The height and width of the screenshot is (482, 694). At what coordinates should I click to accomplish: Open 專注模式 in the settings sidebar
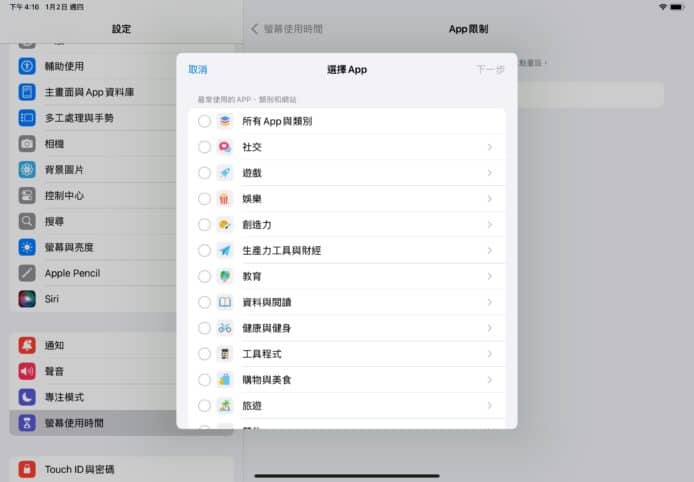click(x=64, y=397)
